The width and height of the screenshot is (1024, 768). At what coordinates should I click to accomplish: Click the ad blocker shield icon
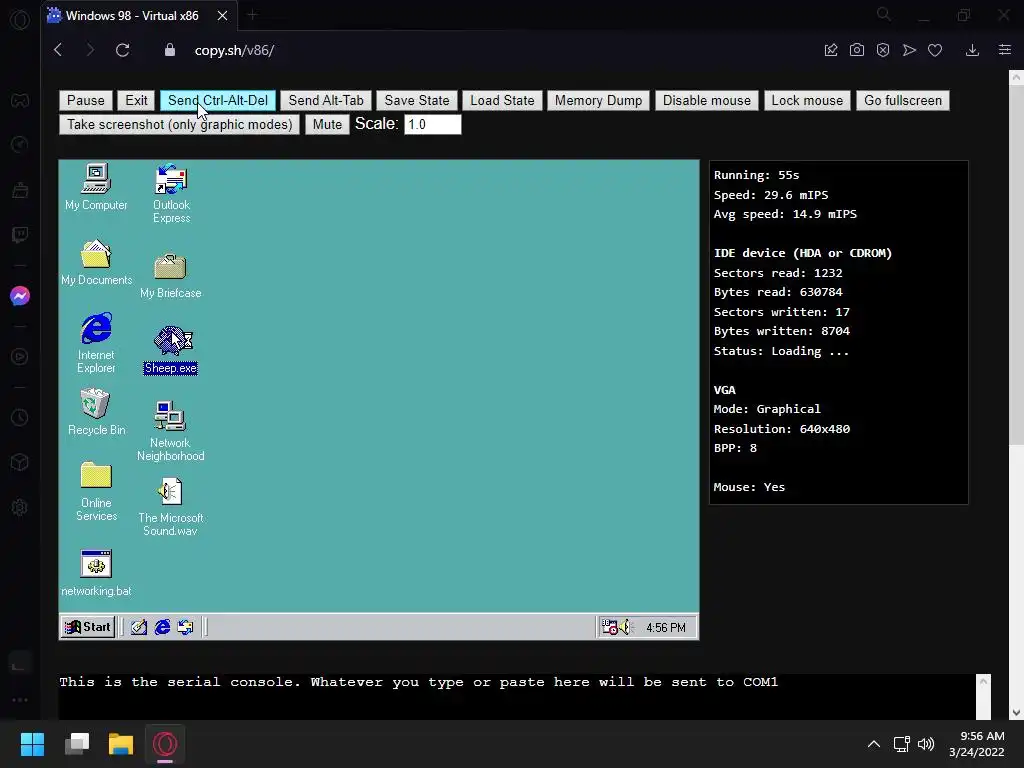(x=883, y=50)
